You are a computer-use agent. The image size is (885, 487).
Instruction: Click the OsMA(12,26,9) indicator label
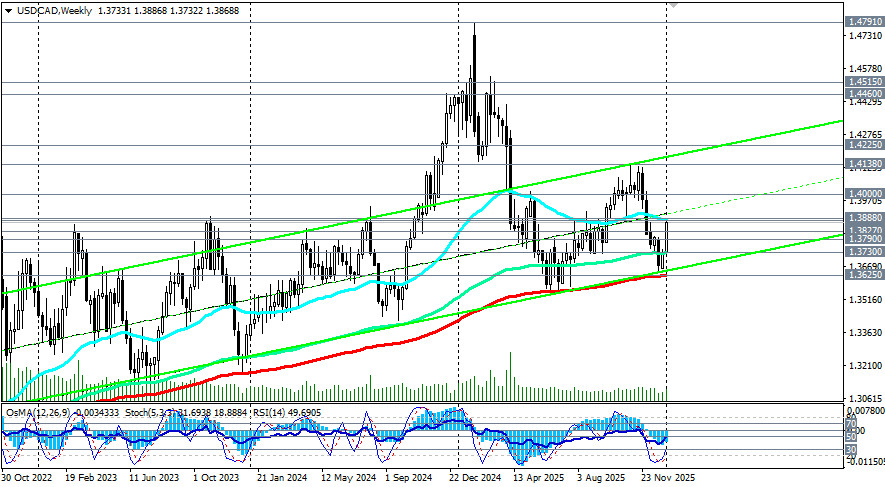coord(37,412)
